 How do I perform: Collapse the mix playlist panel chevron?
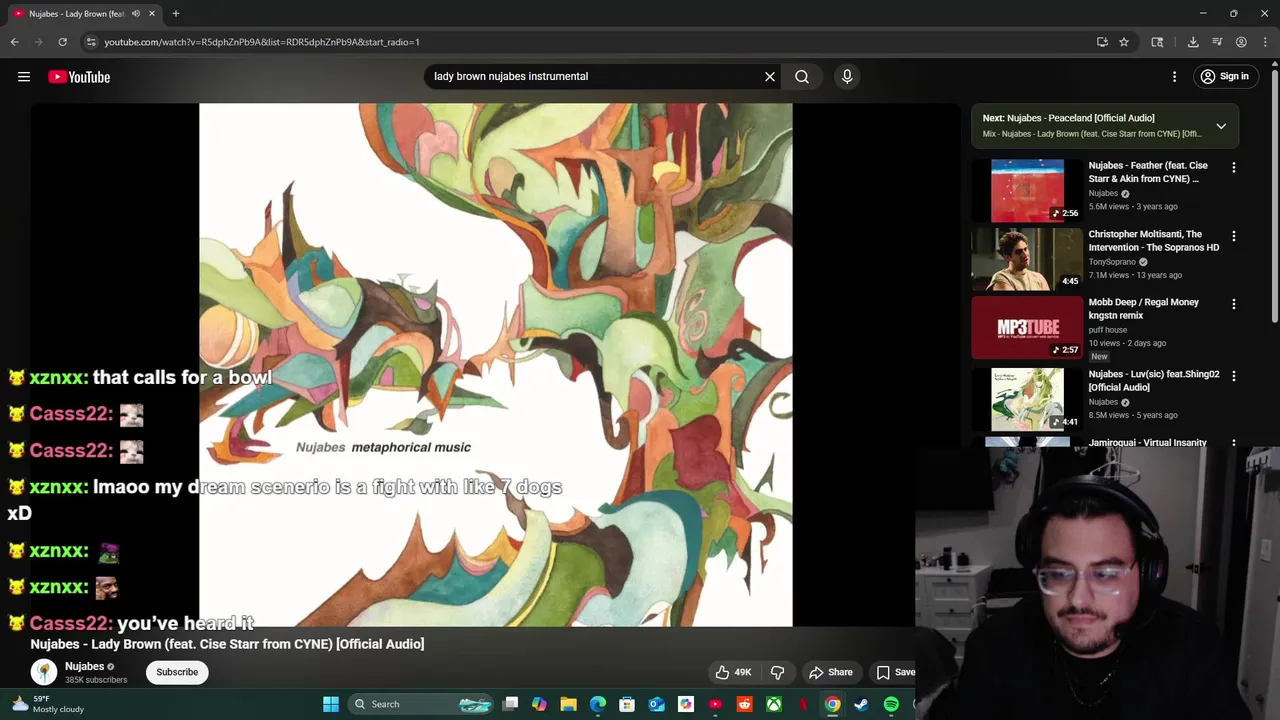(1221, 126)
